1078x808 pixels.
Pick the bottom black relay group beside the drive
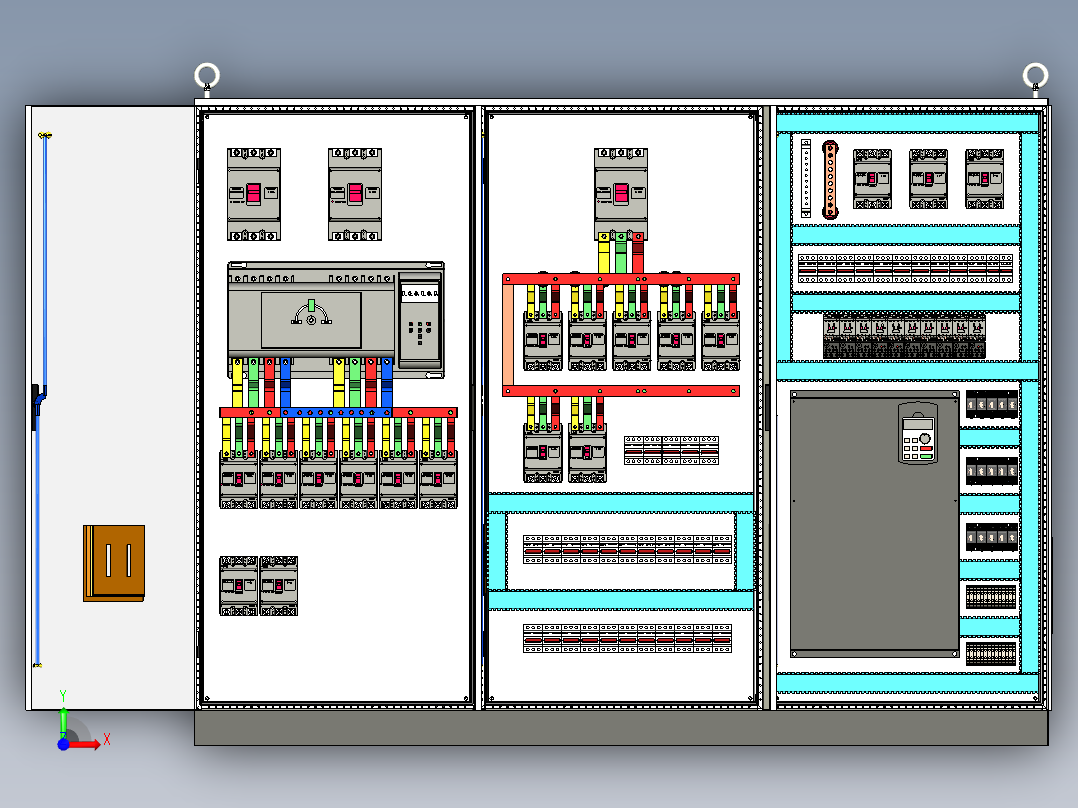click(x=991, y=536)
